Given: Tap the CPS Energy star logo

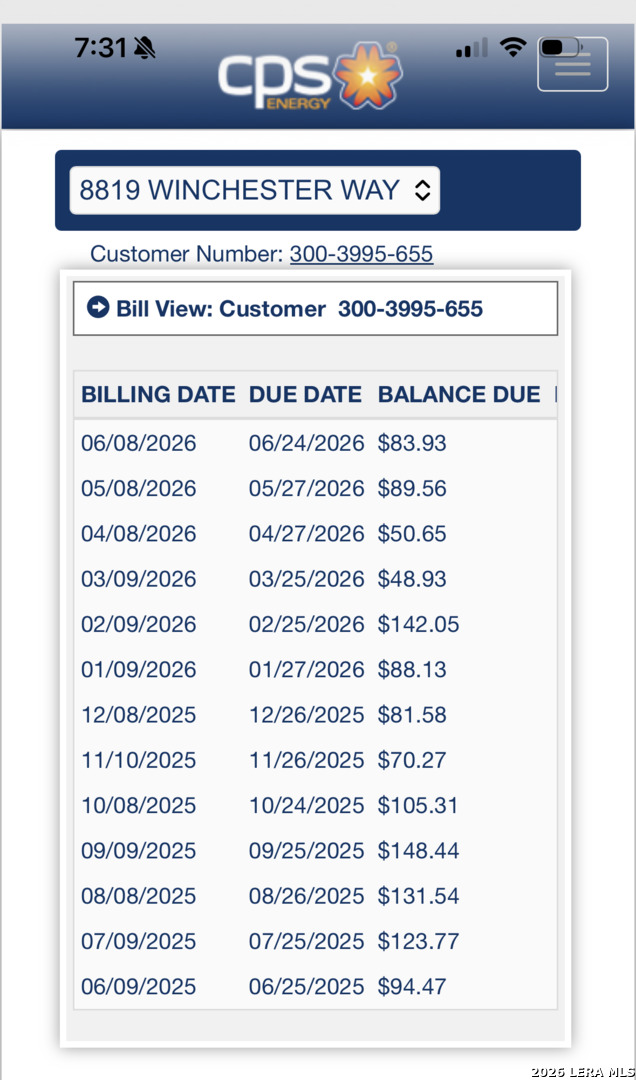Looking at the screenshot, I should tap(368, 76).
